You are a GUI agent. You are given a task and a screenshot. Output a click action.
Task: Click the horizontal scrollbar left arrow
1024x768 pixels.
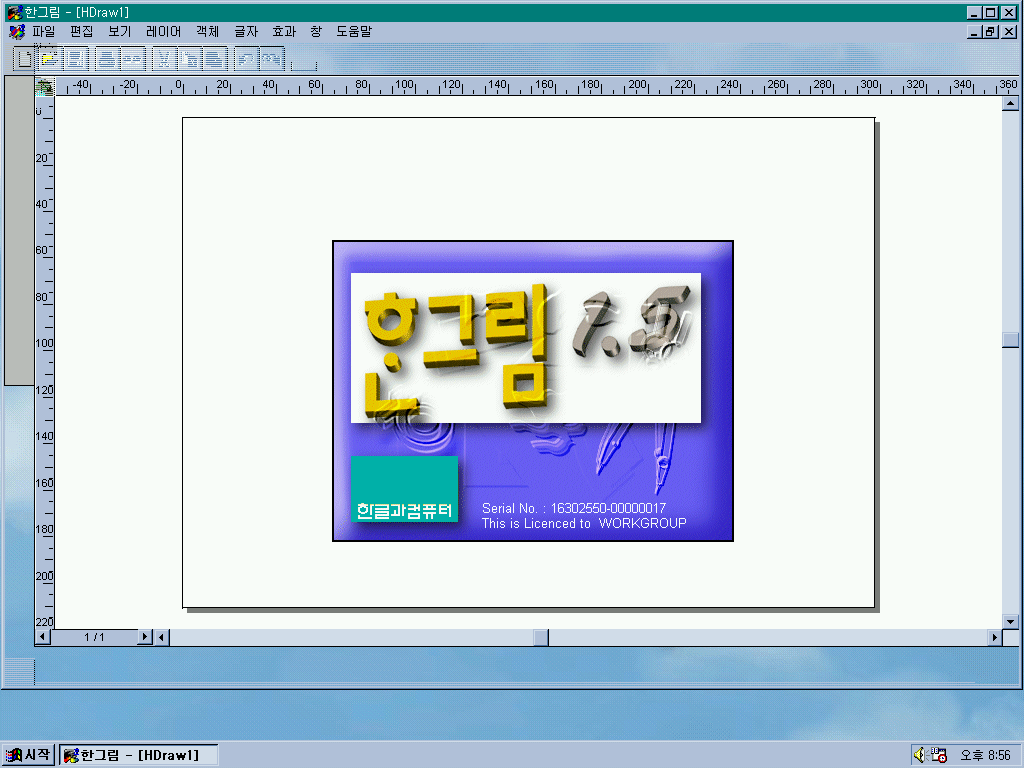162,637
